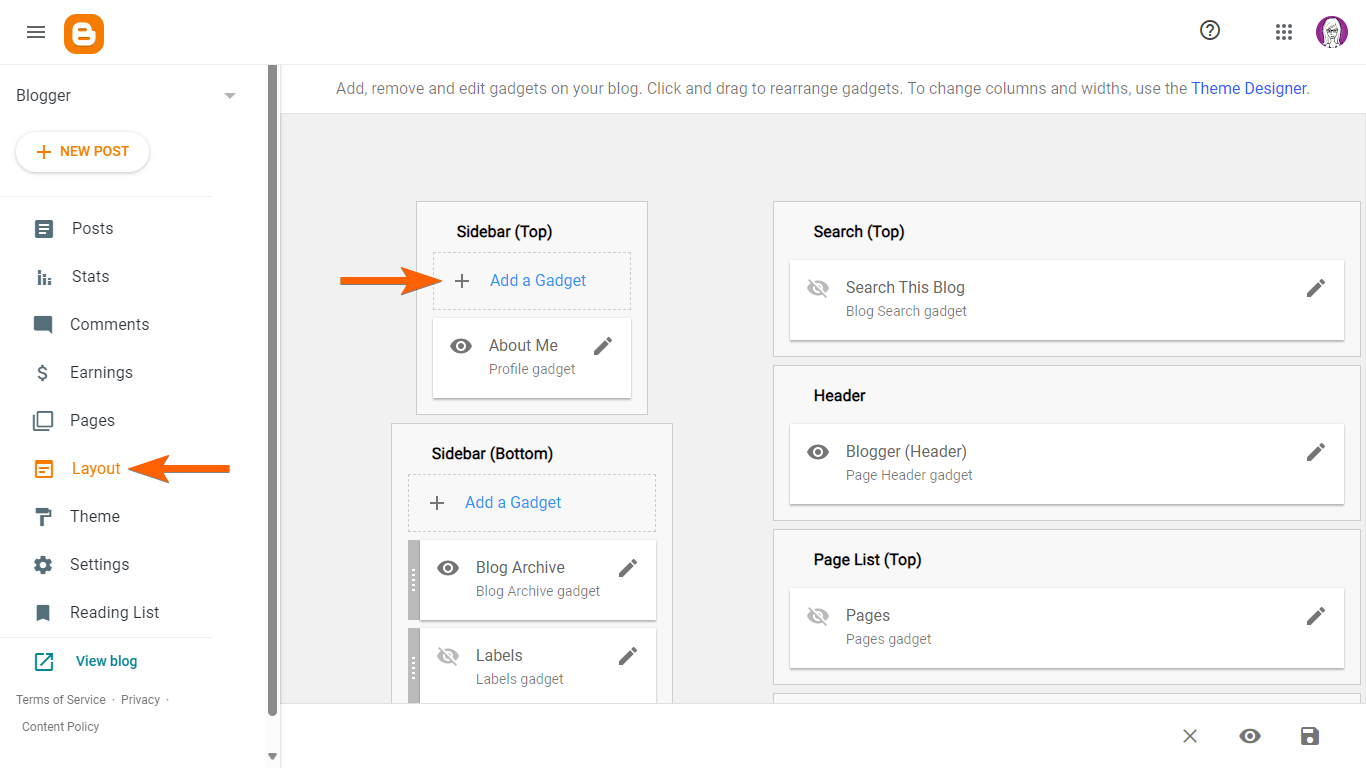Grab the Blog Archive drag handle

point(414,580)
